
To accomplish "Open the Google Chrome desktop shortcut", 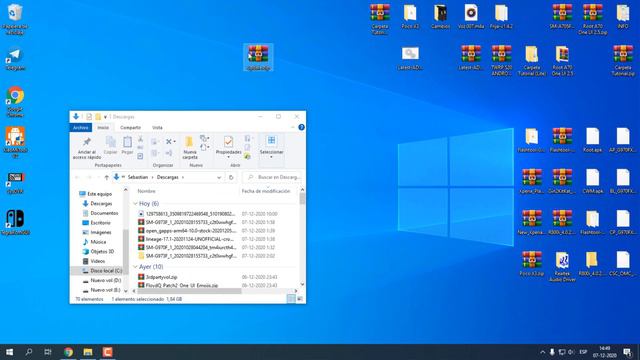I will 15,101.
